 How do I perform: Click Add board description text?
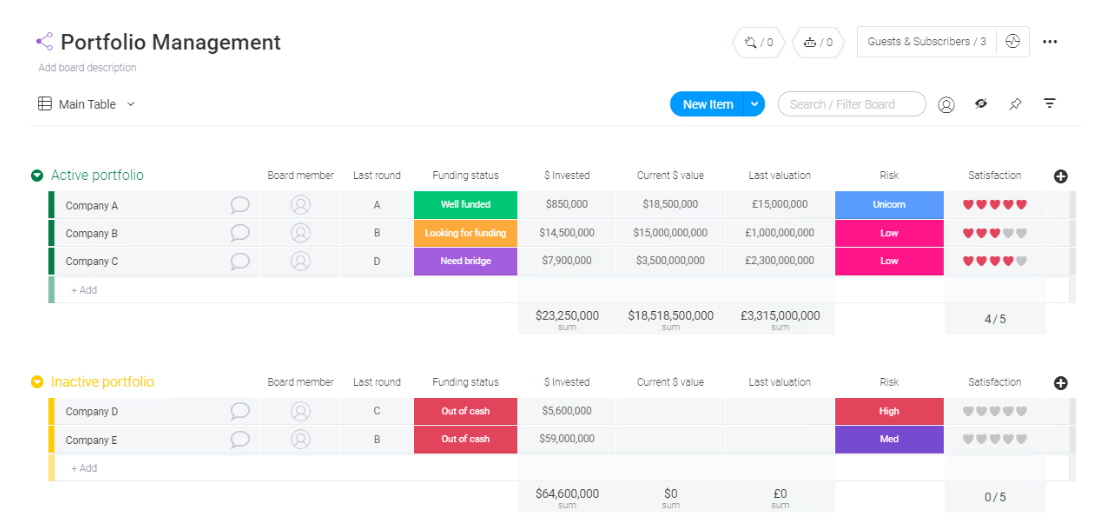[87, 68]
